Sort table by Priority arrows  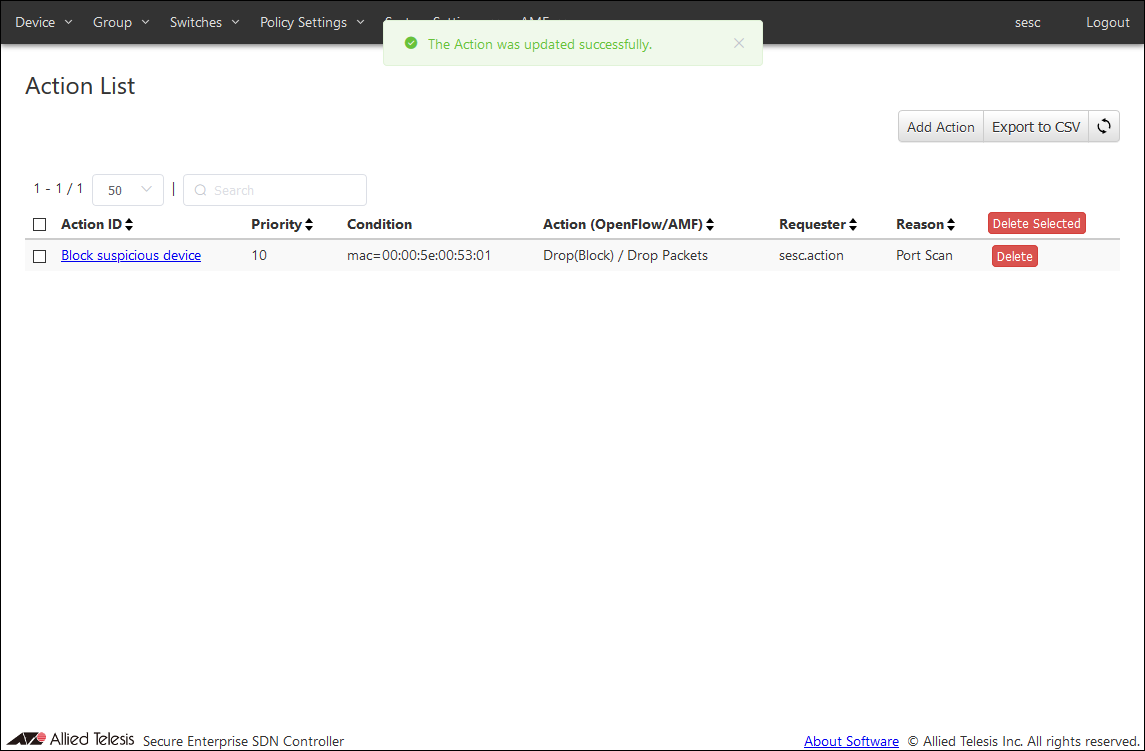[x=309, y=224]
